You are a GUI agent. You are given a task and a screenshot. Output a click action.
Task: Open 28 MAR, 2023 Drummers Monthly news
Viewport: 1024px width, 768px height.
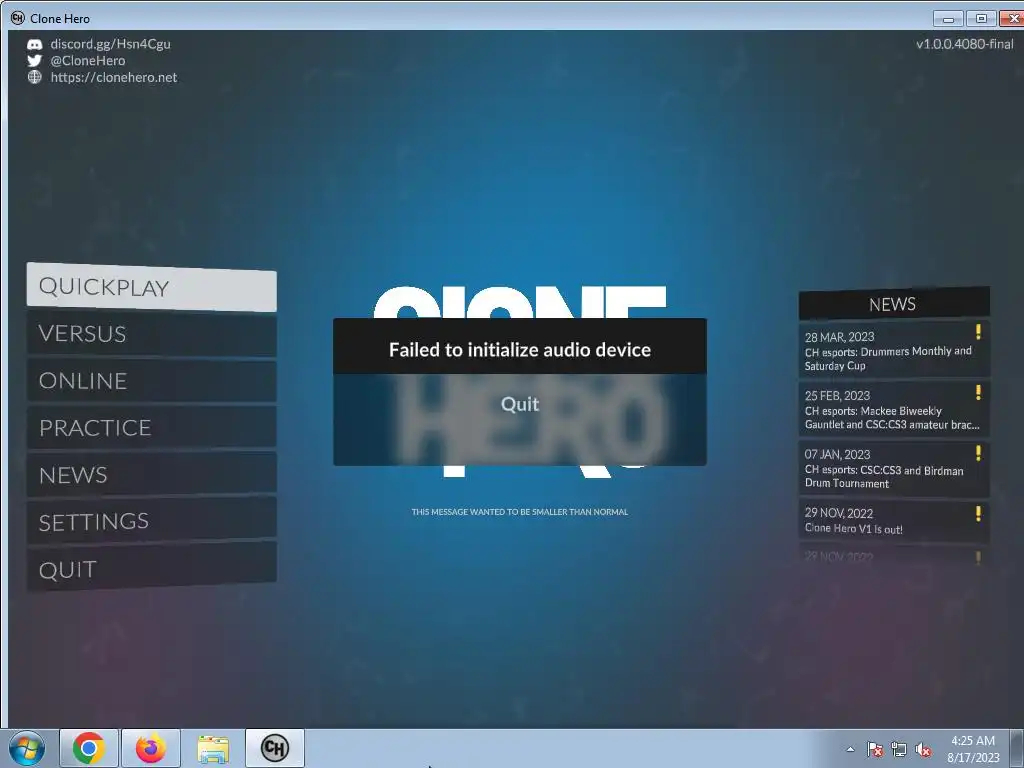[x=894, y=349]
